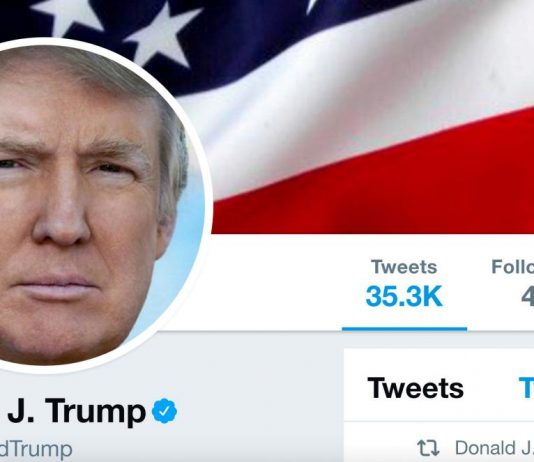The width and height of the screenshot is (534, 462).
Task: Click the retweet arrows icon
Action: [428, 448]
